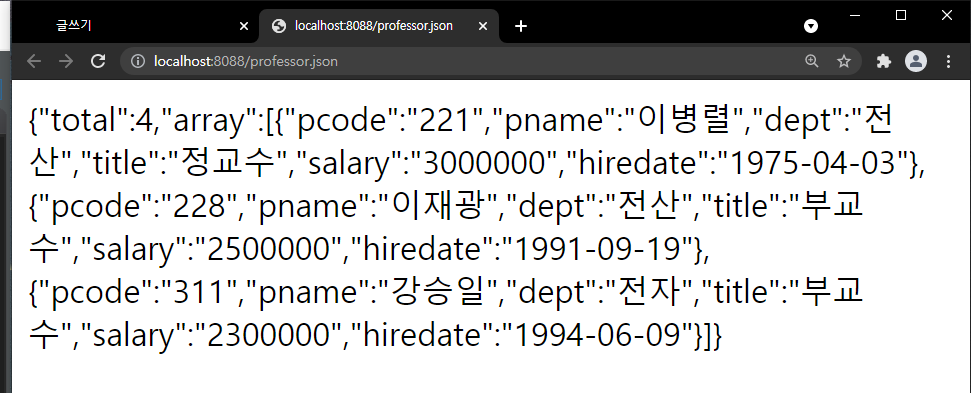Click the pcode value 228
Viewport: 971px width, 393px height.
point(199,206)
